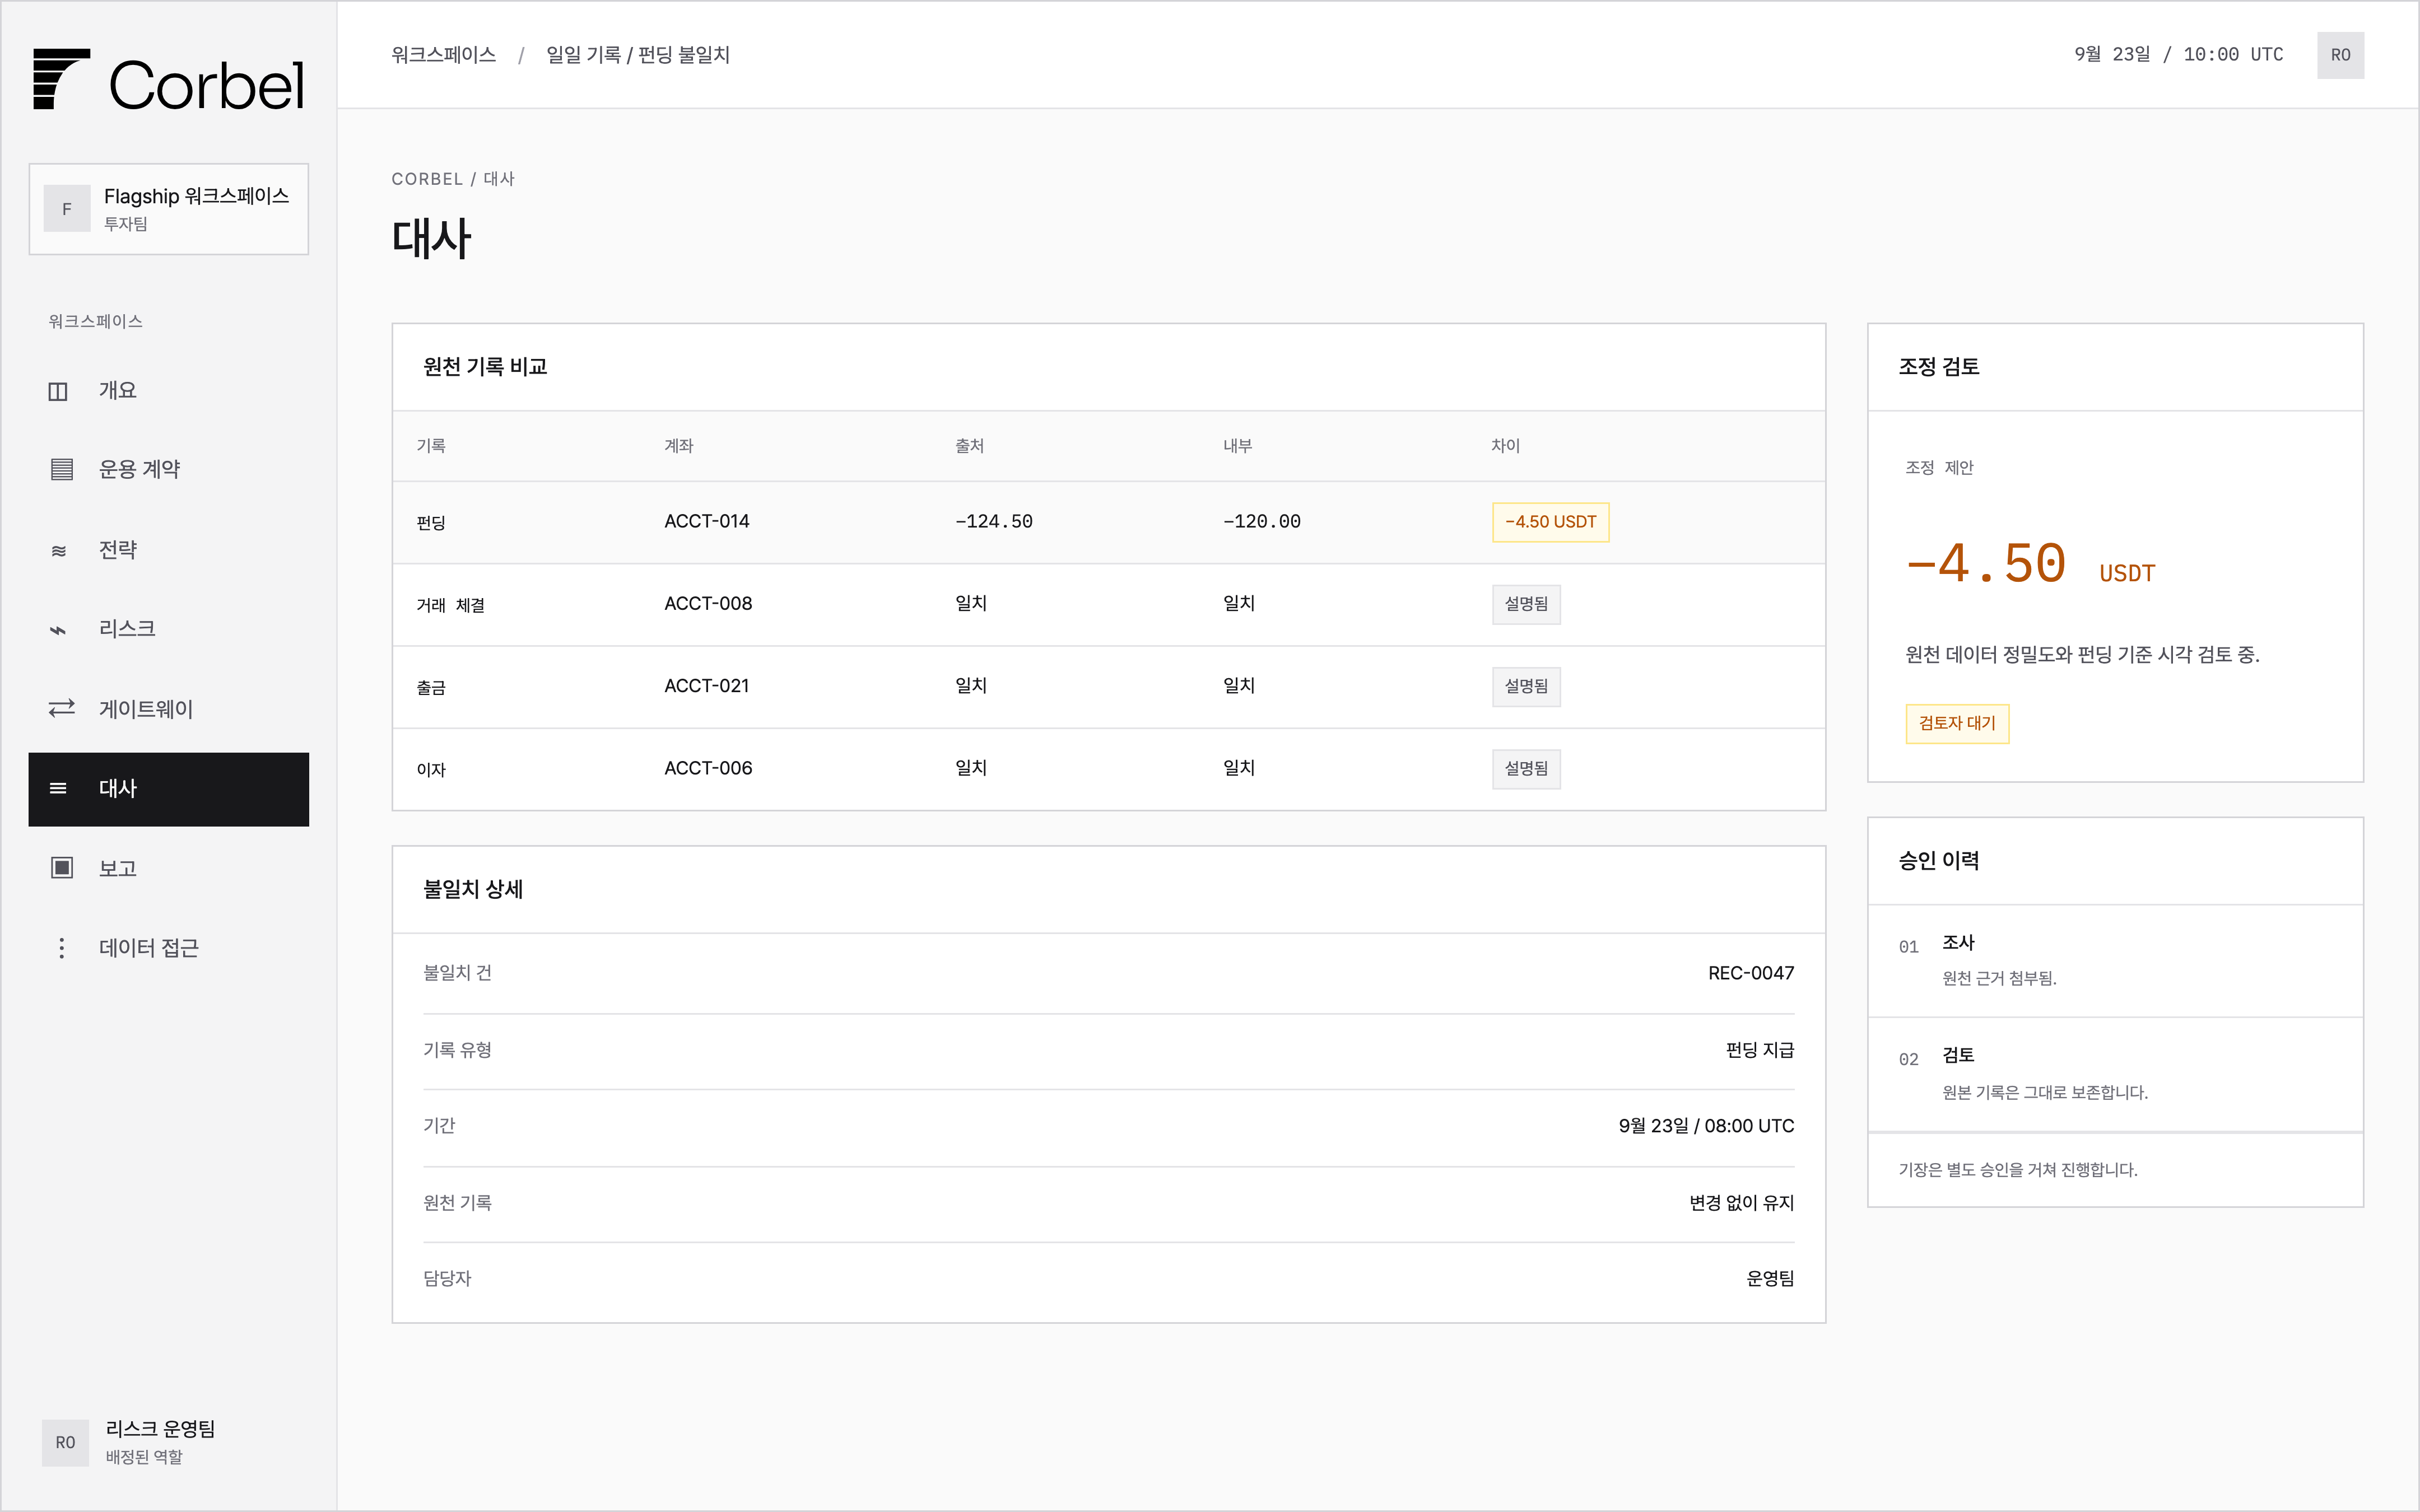2420x1512 pixels.
Task: Open 운용 계약 menu item
Action: 169,469
